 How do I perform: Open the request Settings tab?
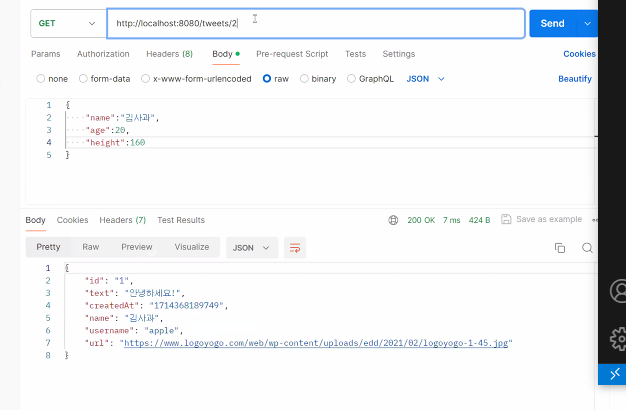coord(399,54)
